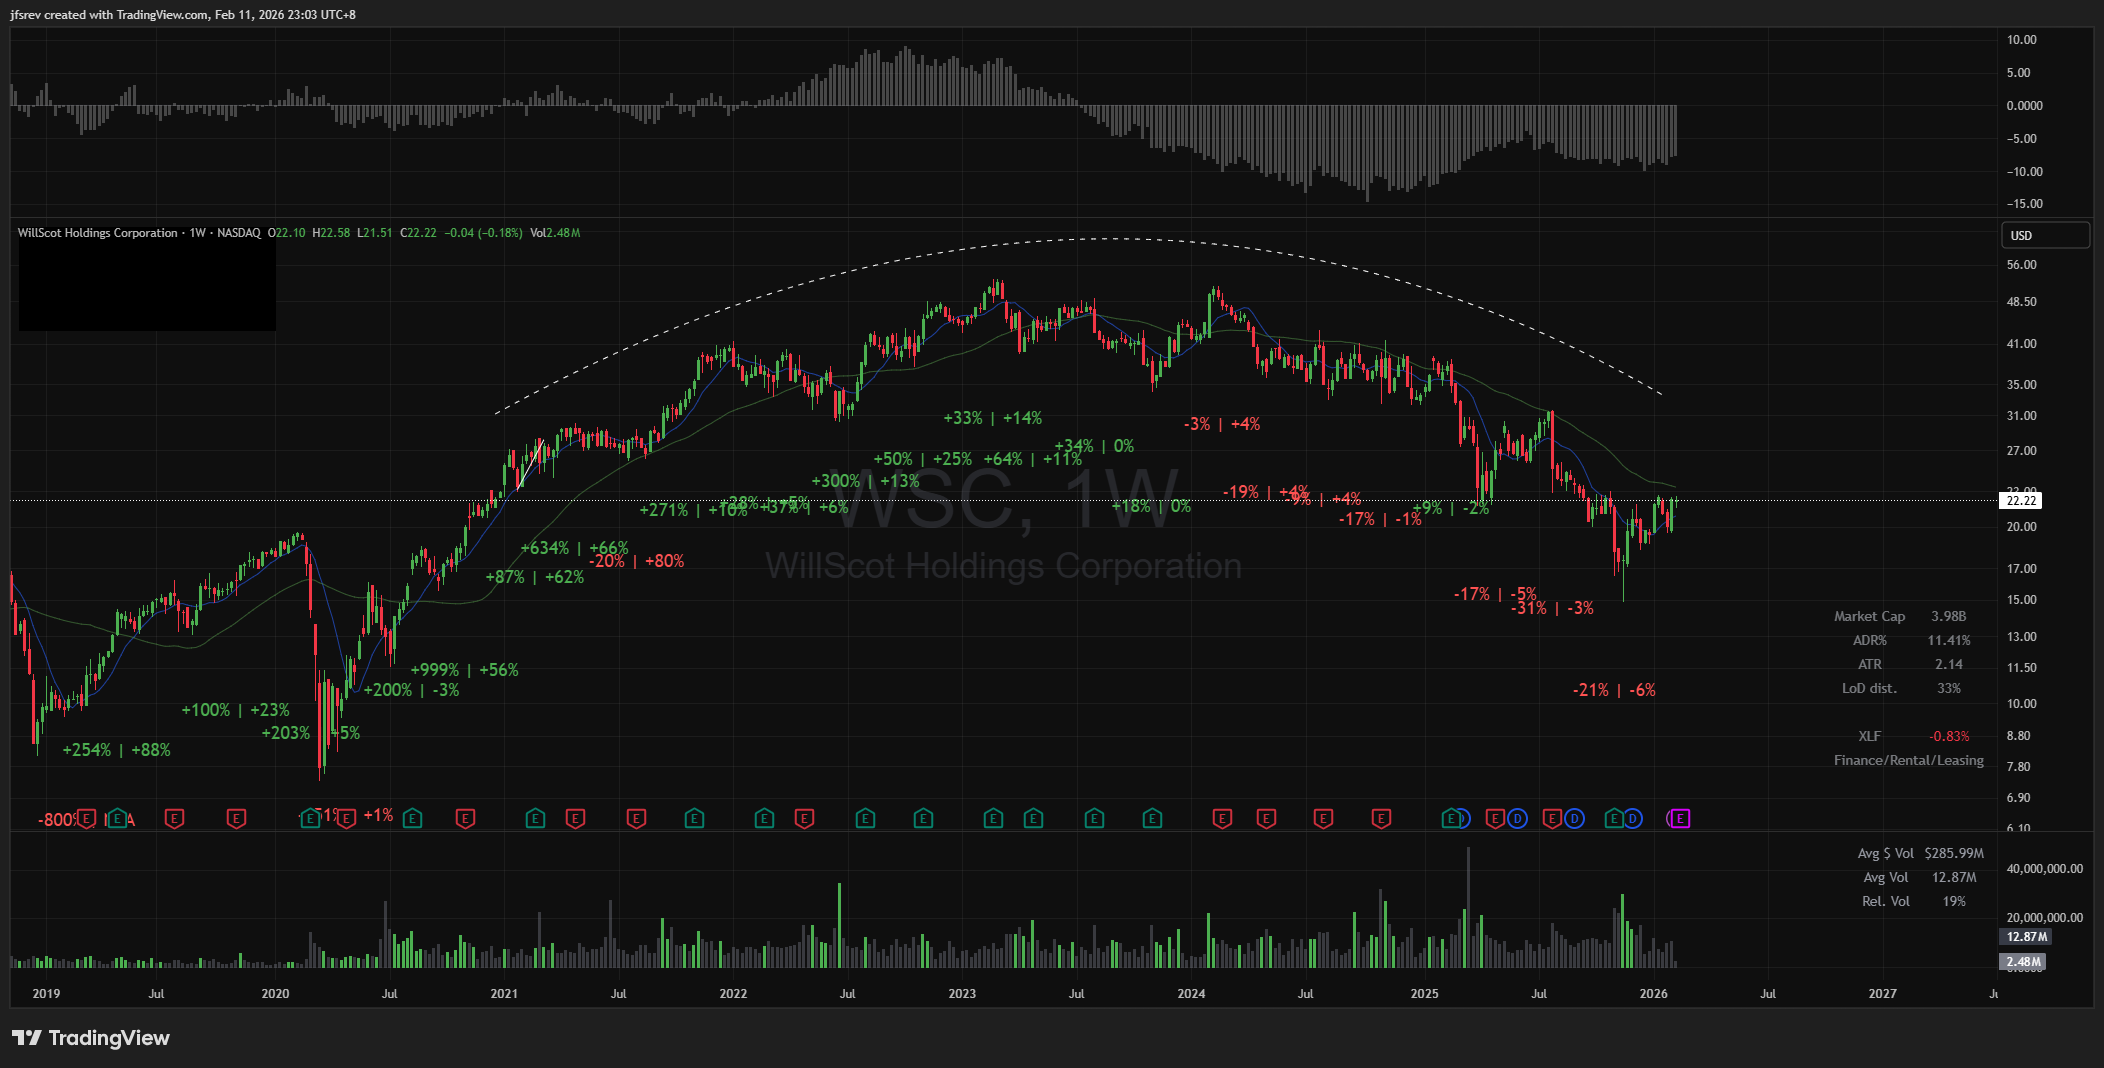Select the WillScot Holdings Corporation symbol title
This screenshot has width=2104, height=1068.
point(98,233)
